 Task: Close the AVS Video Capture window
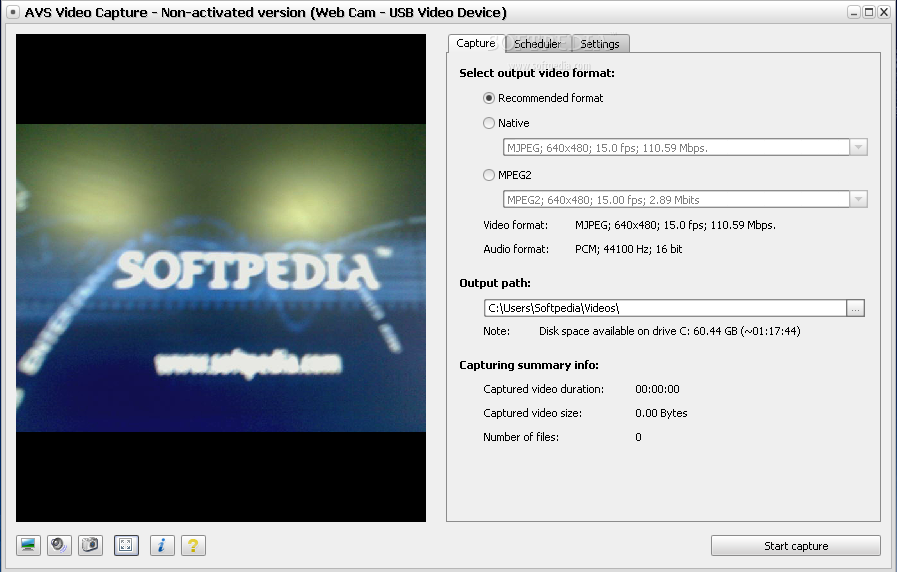[x=884, y=12]
